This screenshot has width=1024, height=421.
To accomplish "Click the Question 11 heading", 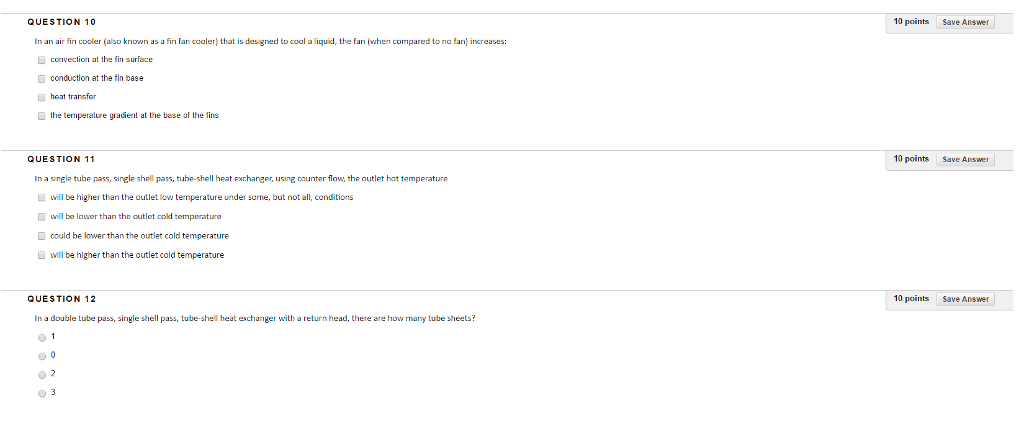I will [x=62, y=159].
